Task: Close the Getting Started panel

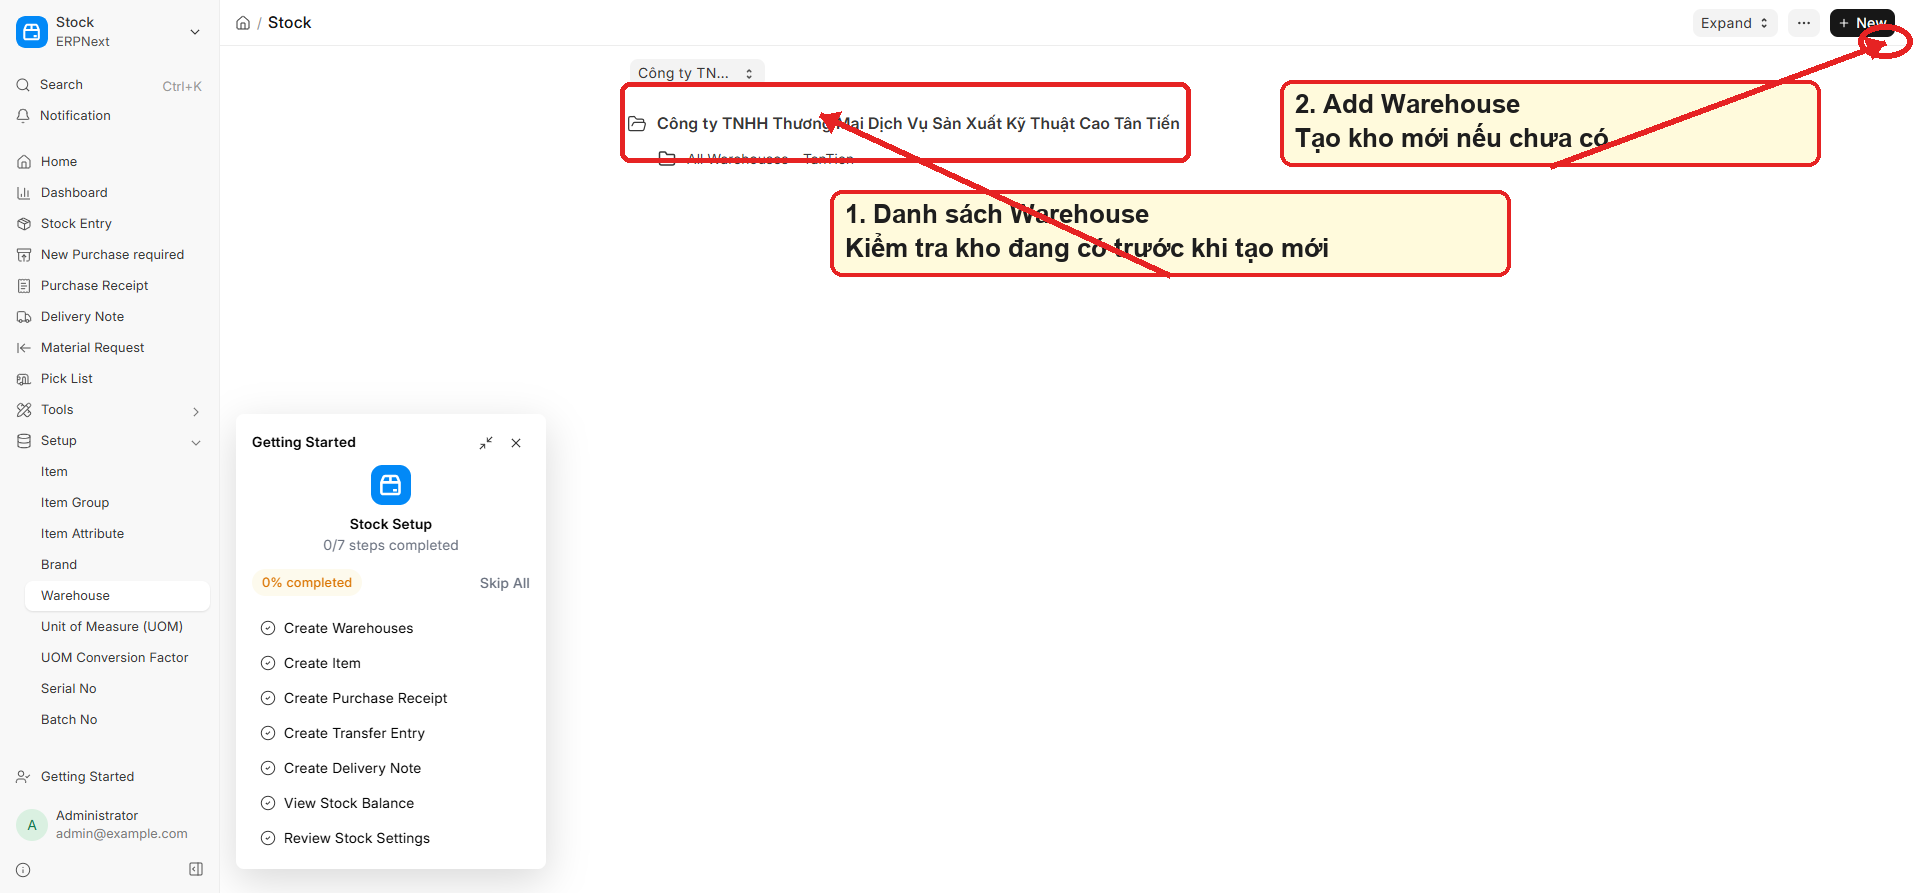Action: click(516, 443)
